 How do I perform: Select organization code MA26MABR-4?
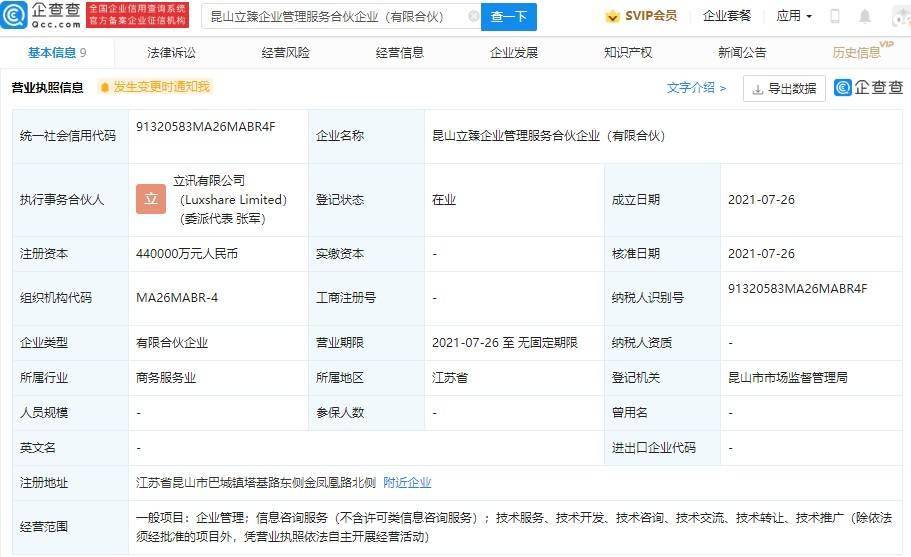click(x=177, y=298)
